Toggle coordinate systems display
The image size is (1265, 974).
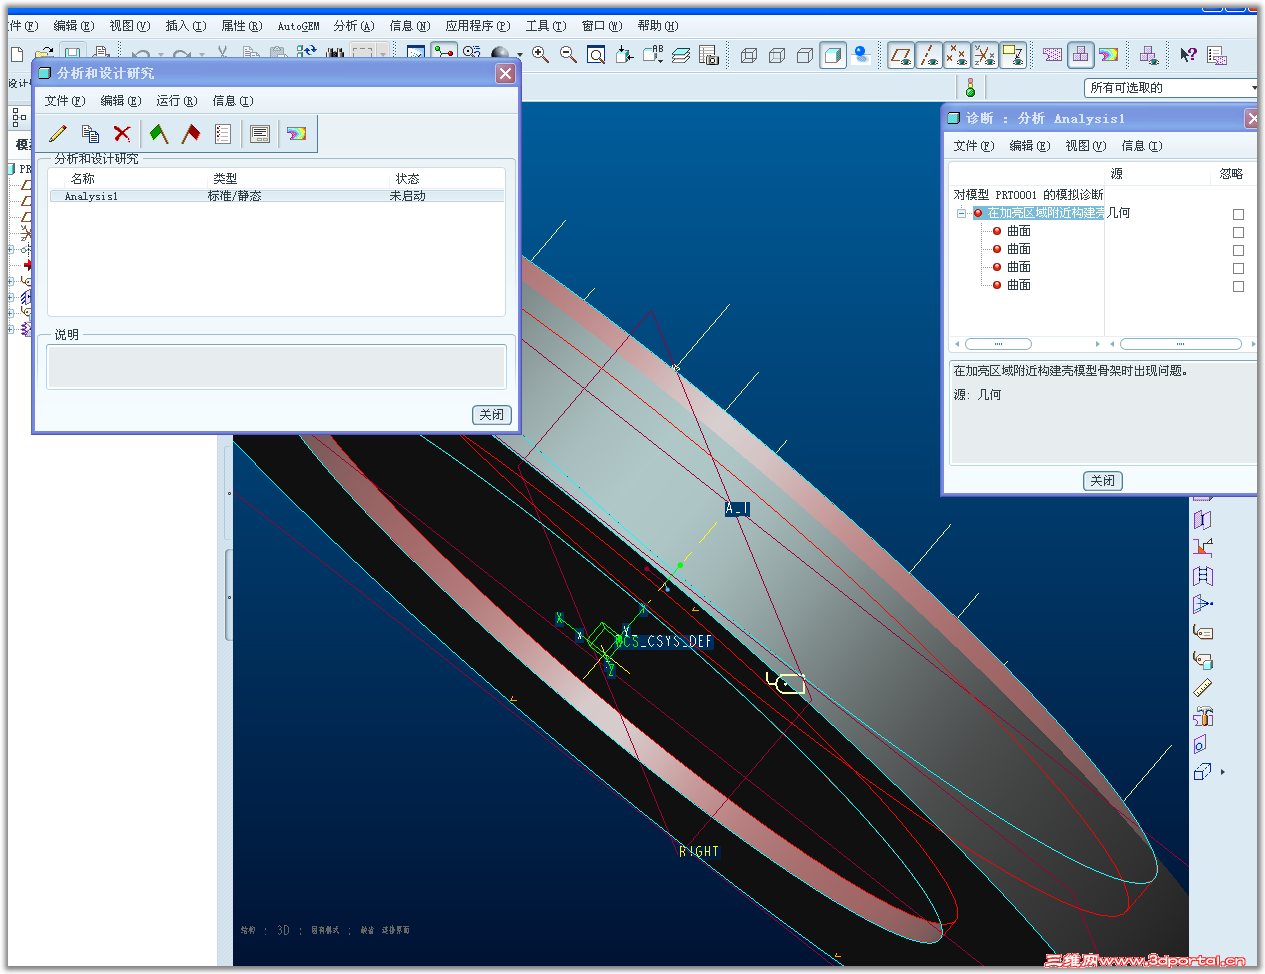click(x=985, y=55)
